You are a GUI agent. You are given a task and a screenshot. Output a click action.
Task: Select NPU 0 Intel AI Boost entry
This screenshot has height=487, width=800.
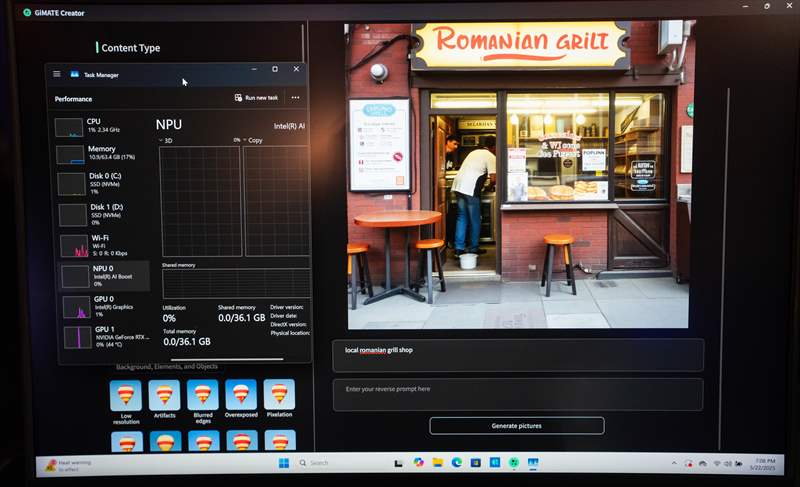pos(105,276)
